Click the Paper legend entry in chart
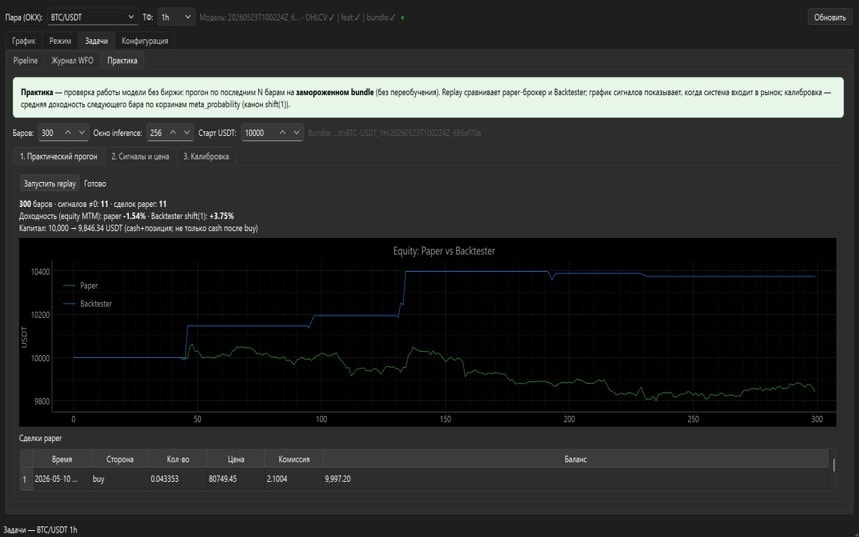 pyautogui.click(x=81, y=285)
